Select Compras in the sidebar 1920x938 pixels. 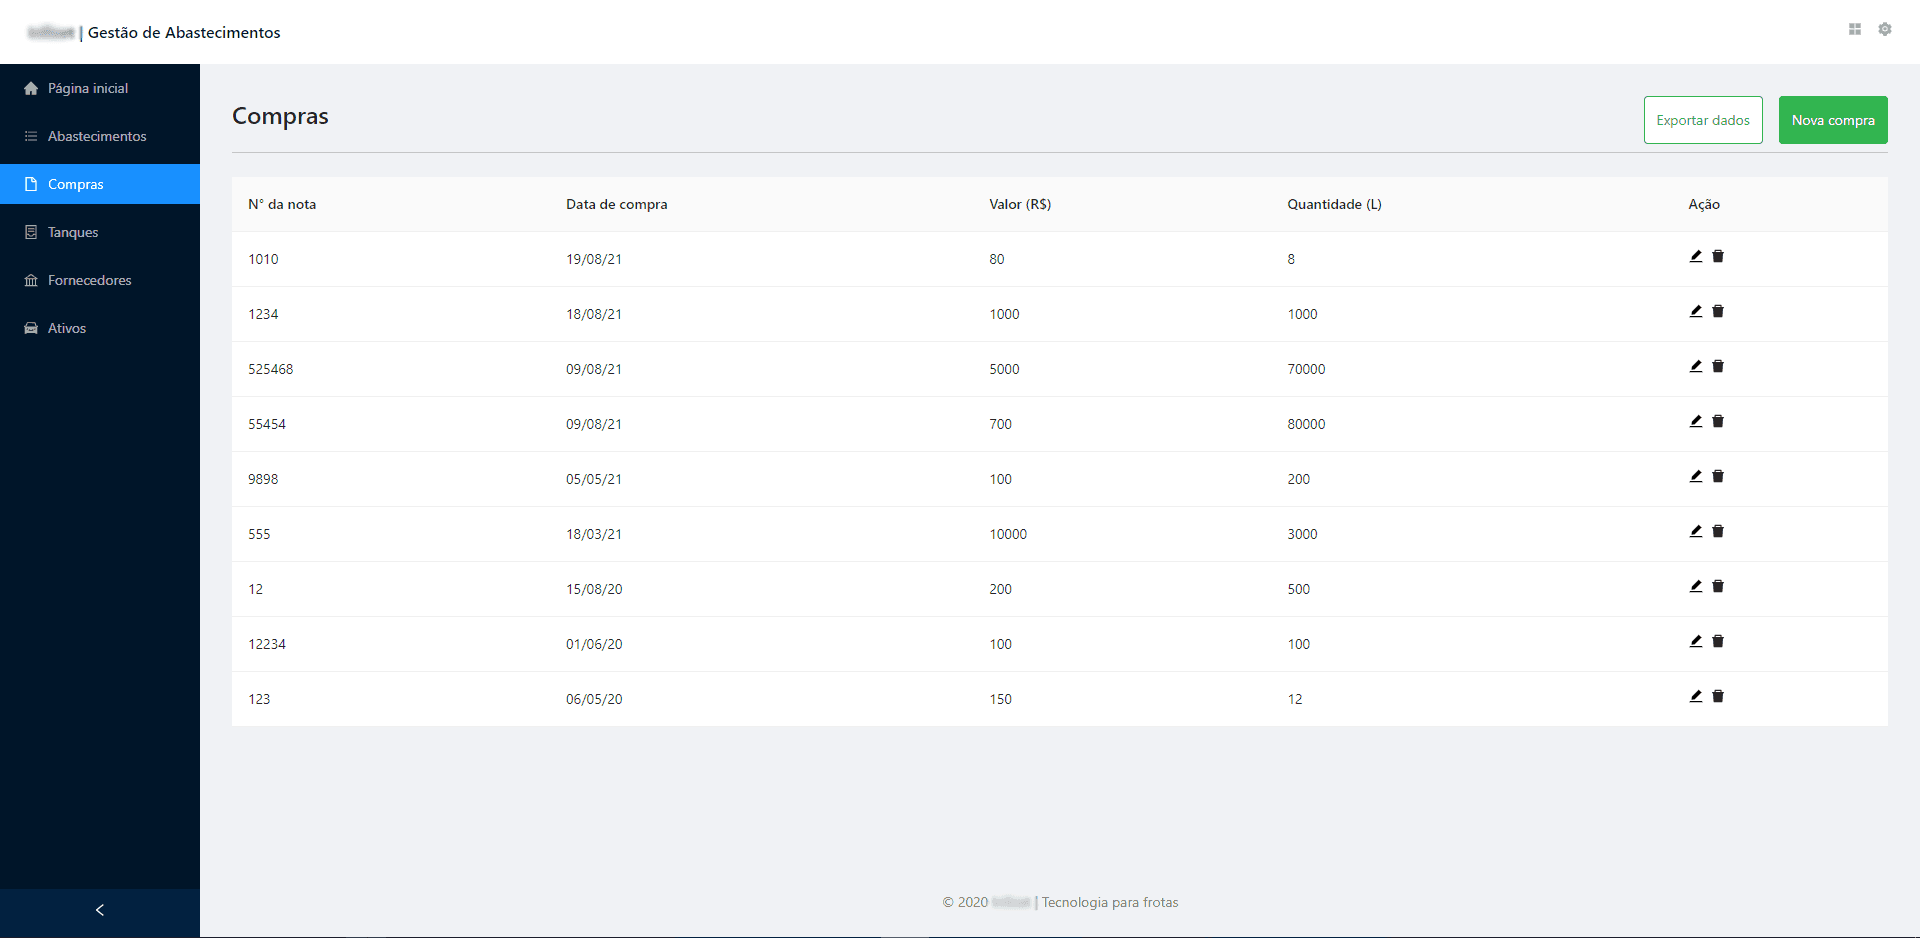(100, 184)
